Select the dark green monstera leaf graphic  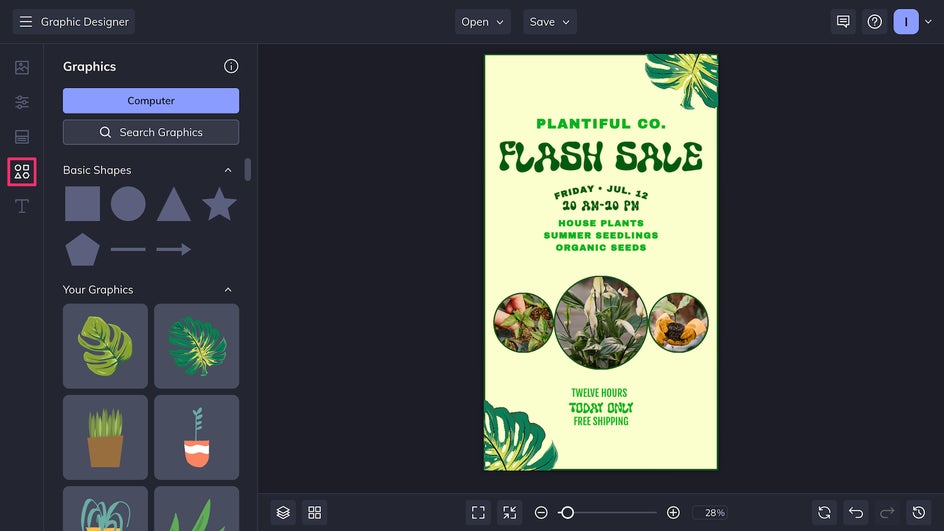[x=197, y=346]
